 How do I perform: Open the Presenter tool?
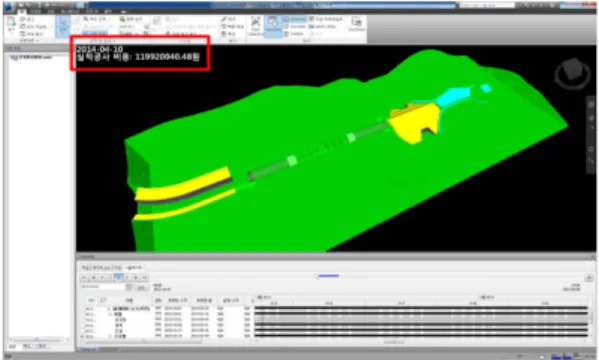coord(295,19)
